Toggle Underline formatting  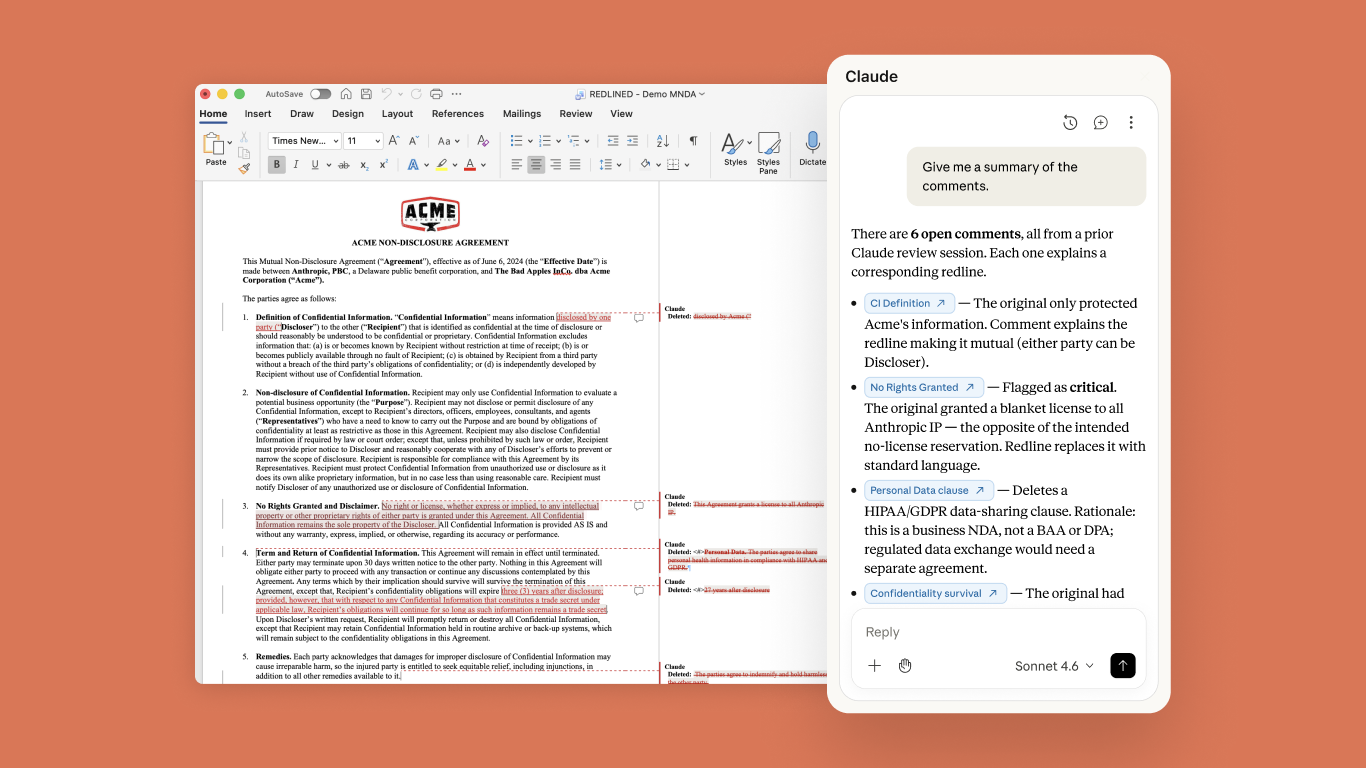point(315,165)
